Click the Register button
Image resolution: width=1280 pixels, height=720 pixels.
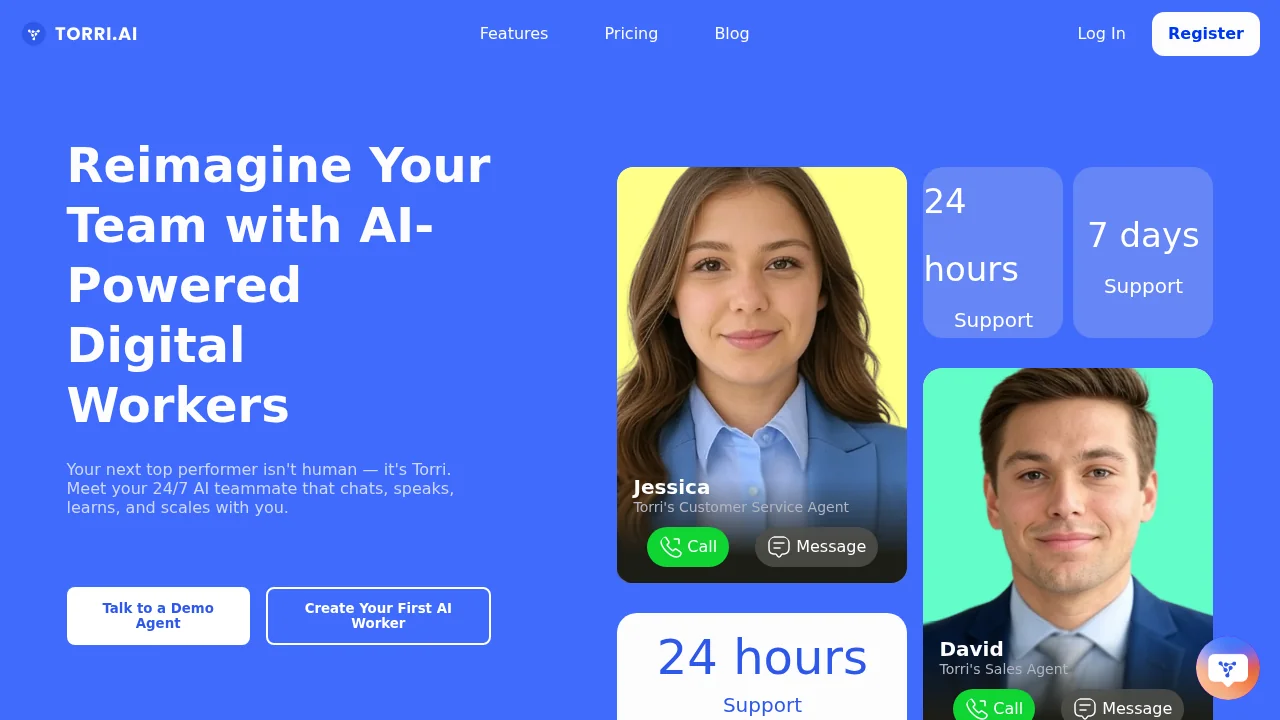click(1206, 34)
